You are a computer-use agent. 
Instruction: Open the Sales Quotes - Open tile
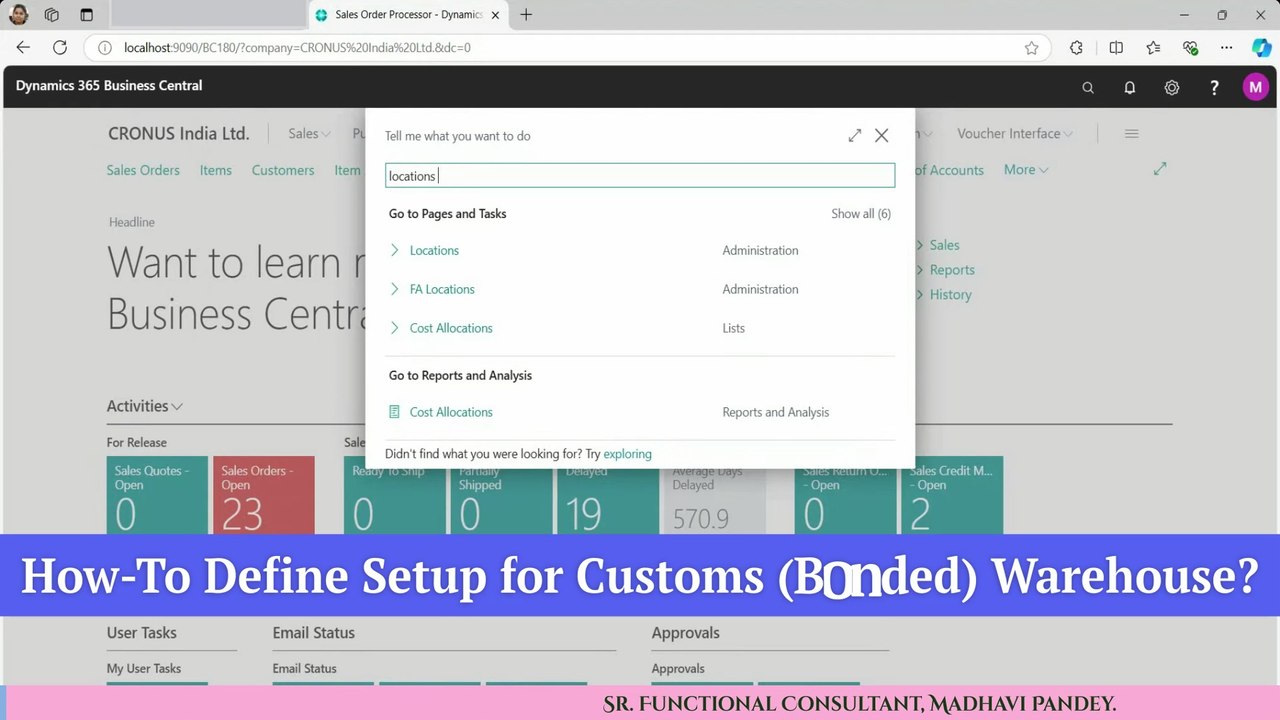tap(157, 495)
